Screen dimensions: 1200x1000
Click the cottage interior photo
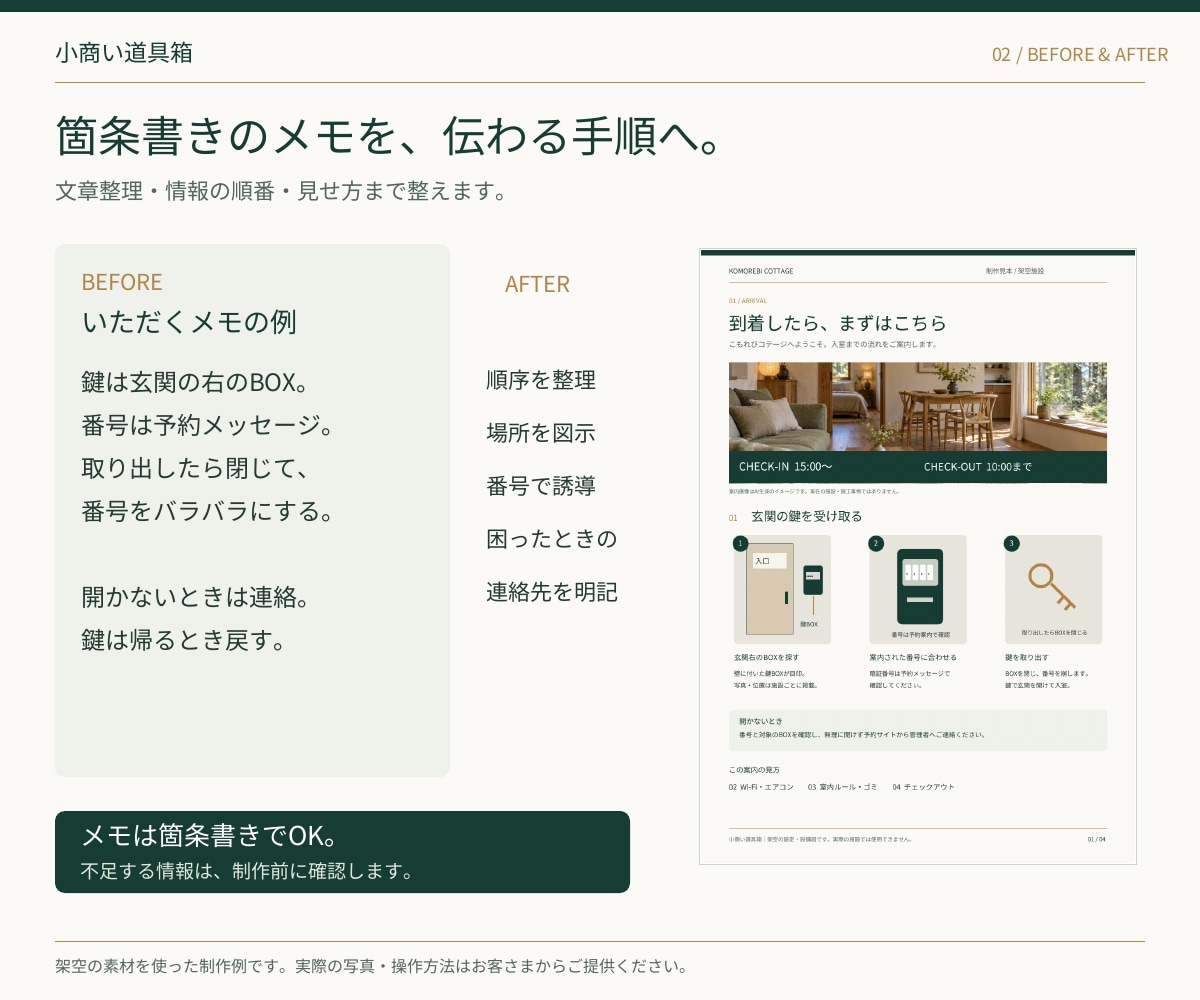(918, 407)
